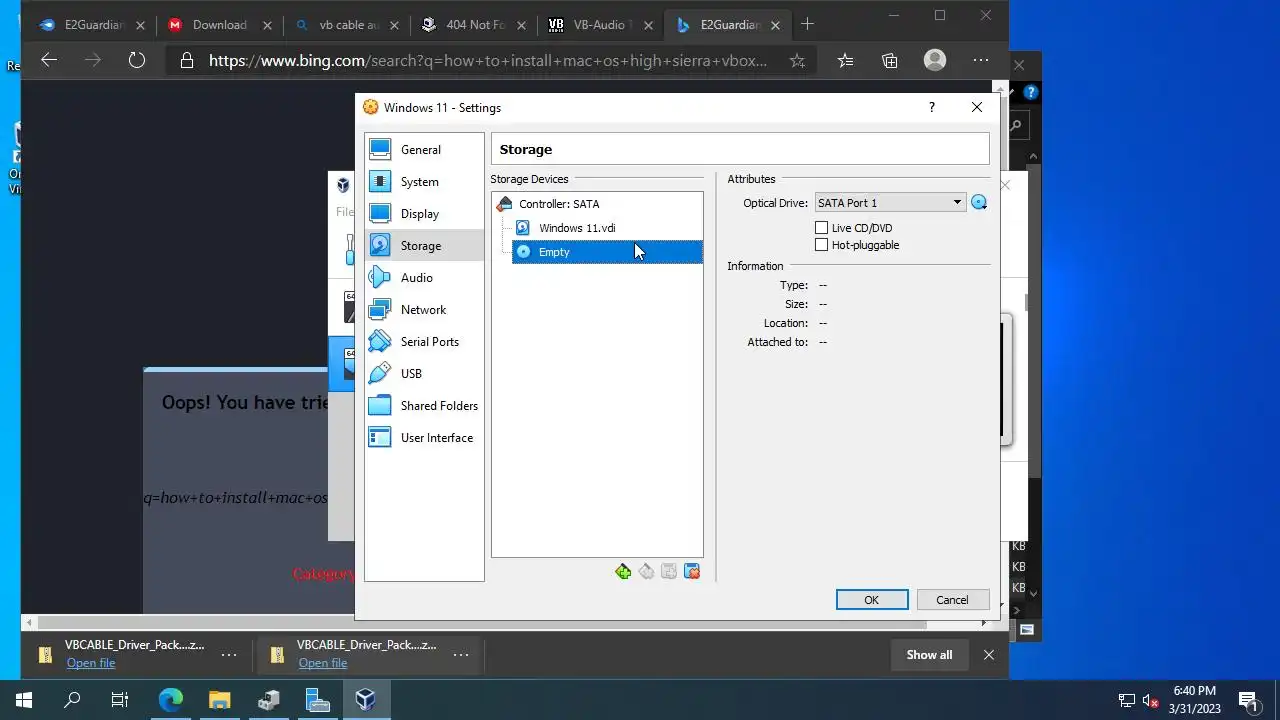Add page to favorites star
Image resolution: width=1280 pixels, height=720 pixels.
click(797, 61)
